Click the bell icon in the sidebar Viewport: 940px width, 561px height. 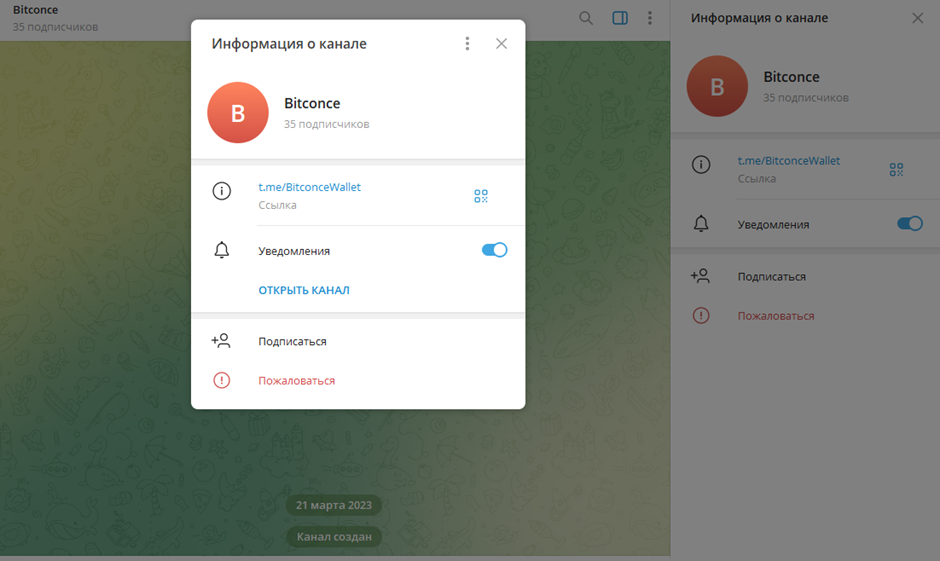point(701,224)
